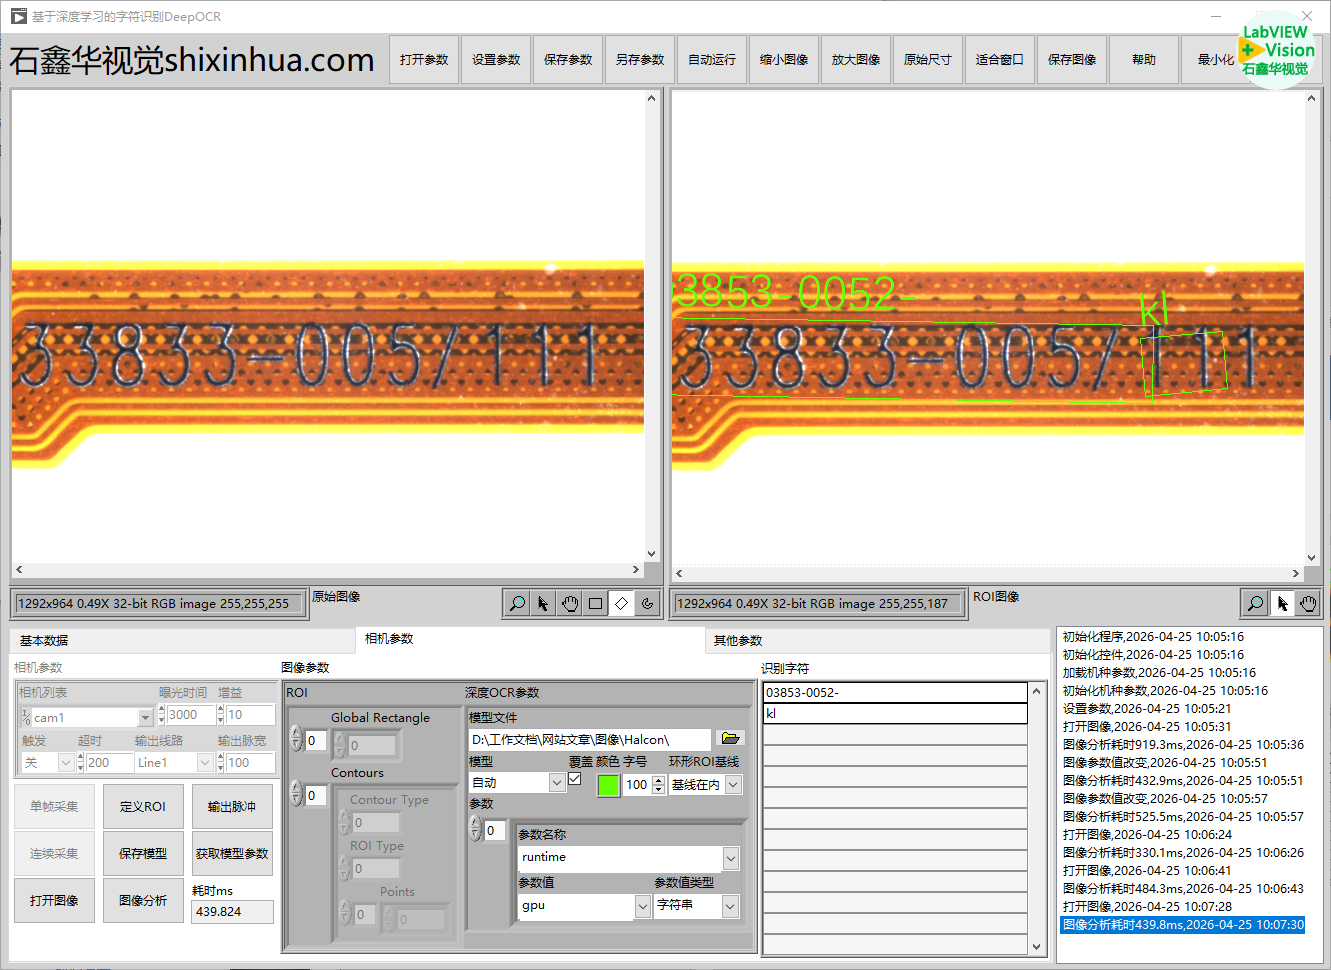The image size is (1331, 970).
Task: Pick the hand pan tool under the 原始图像 panel
Action: (x=570, y=603)
